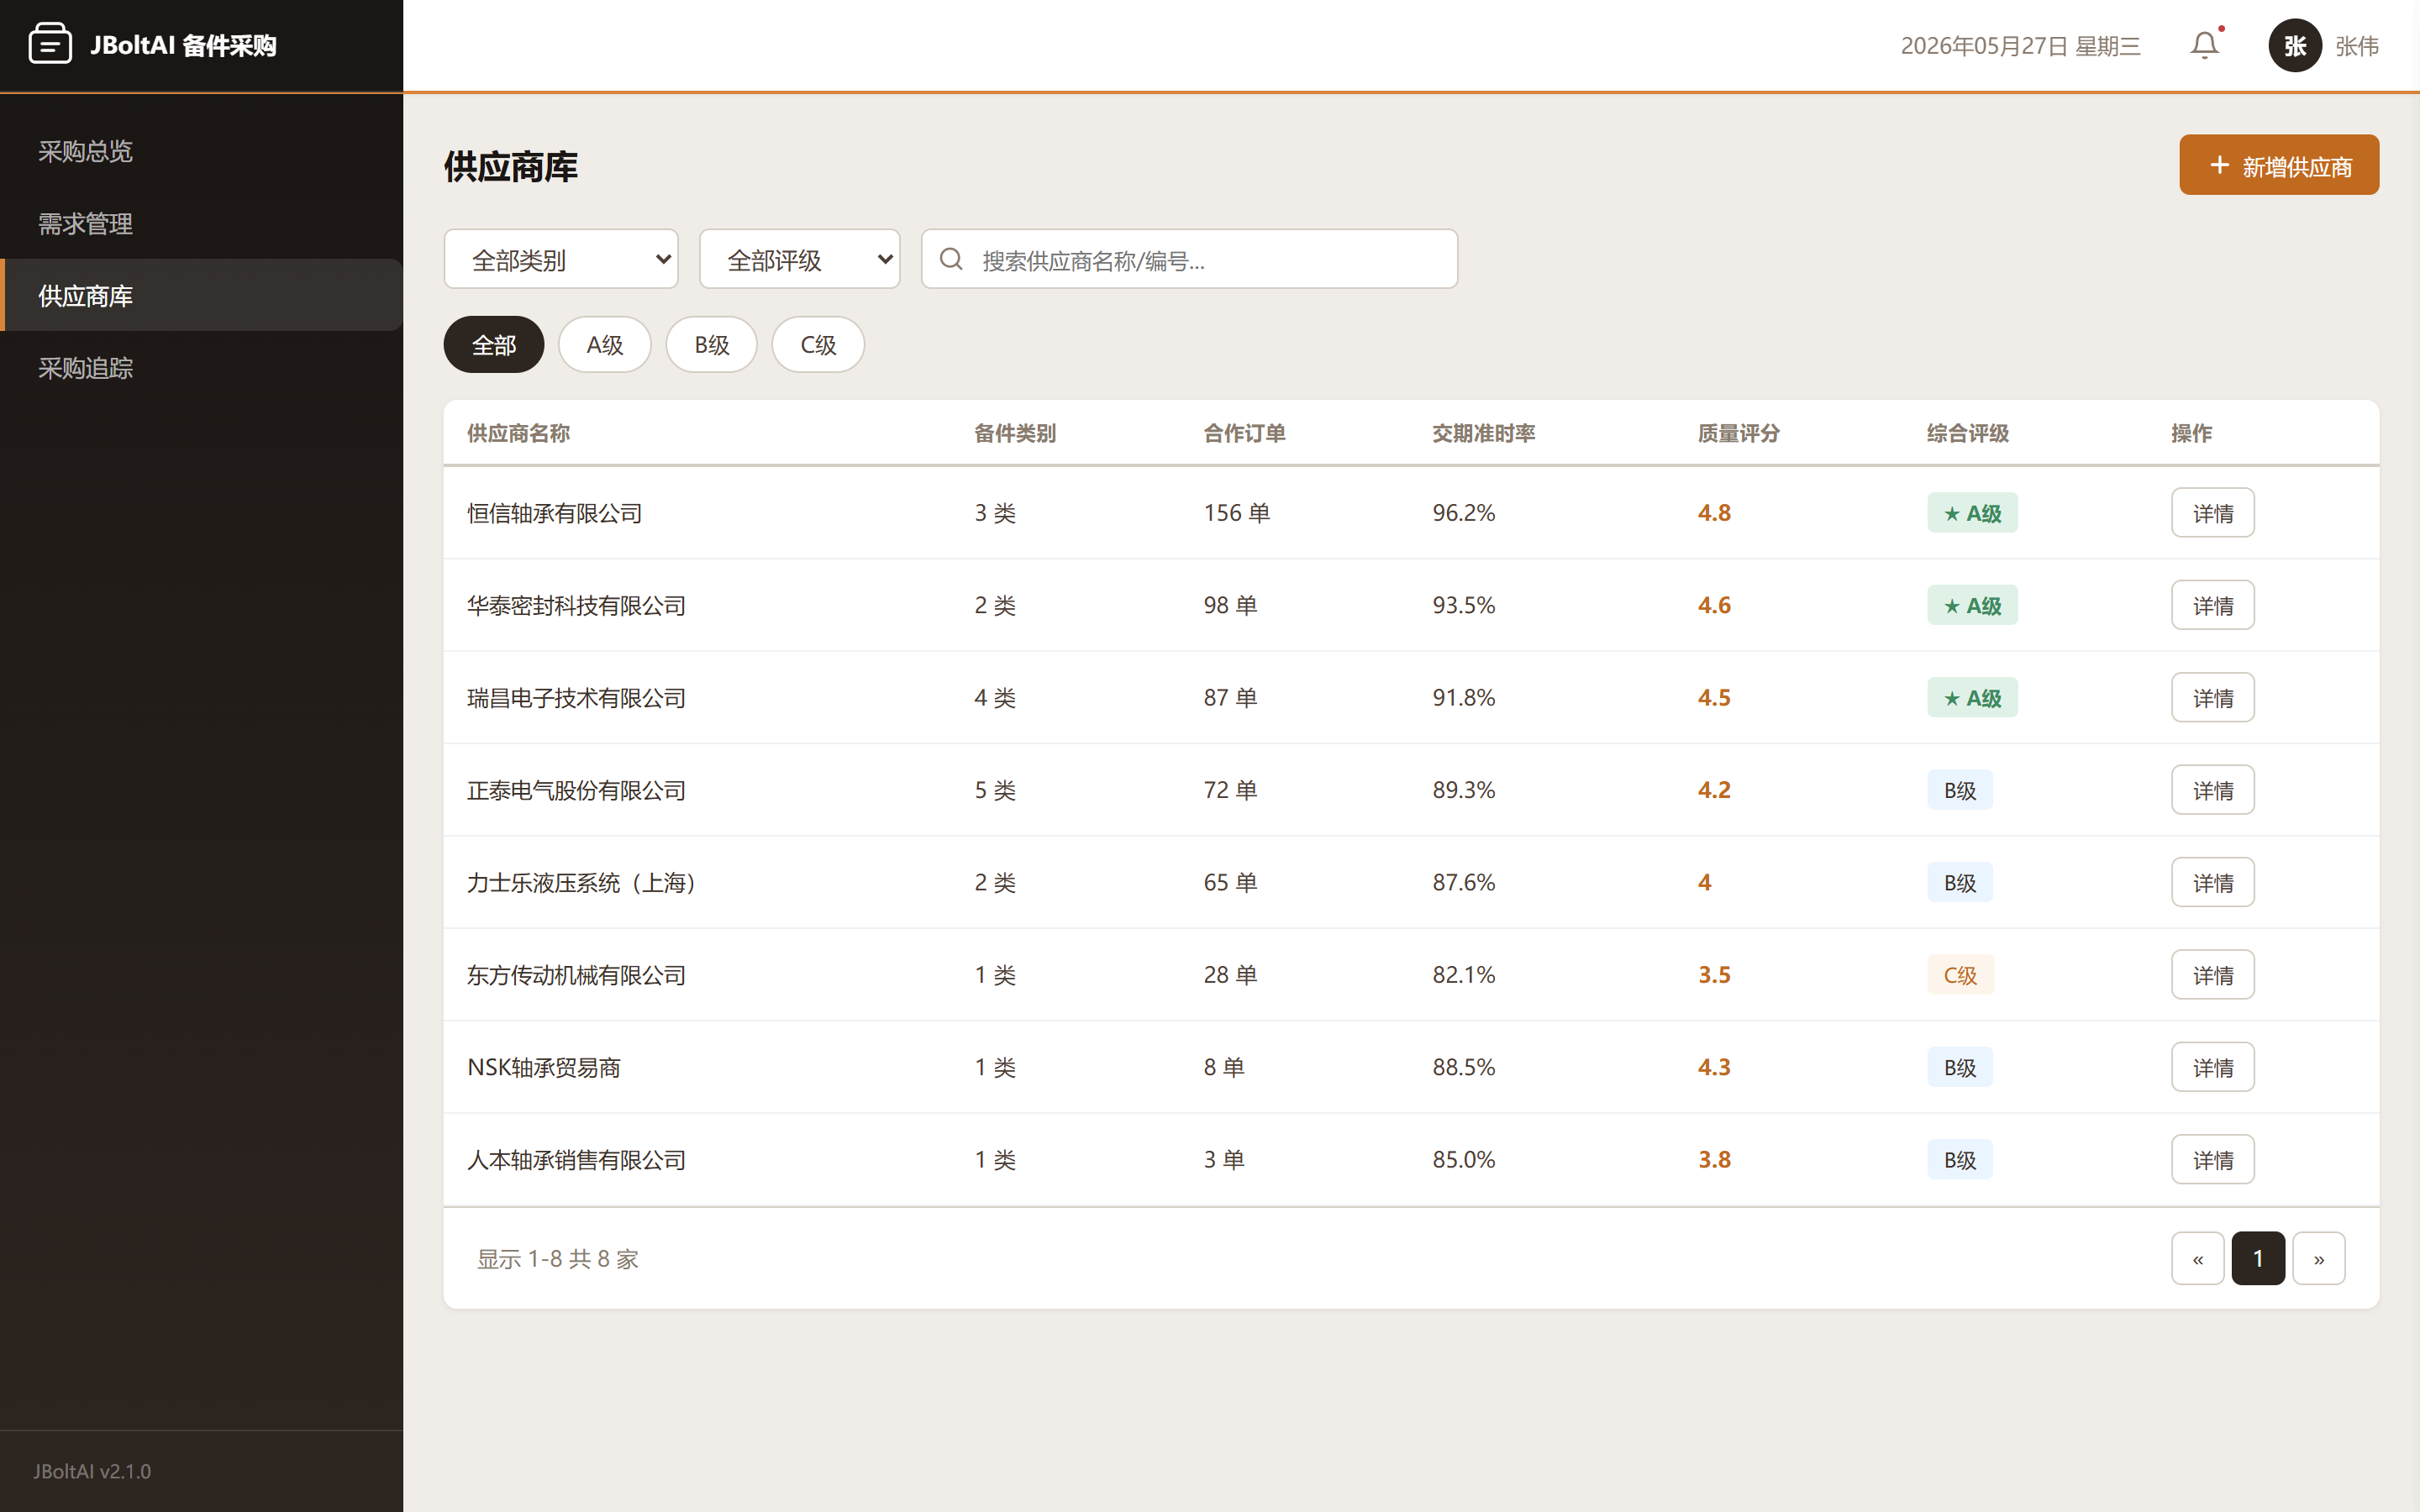Viewport: 2420px width, 1512px height.
Task: Click the 综合评级 column header
Action: (1967, 433)
